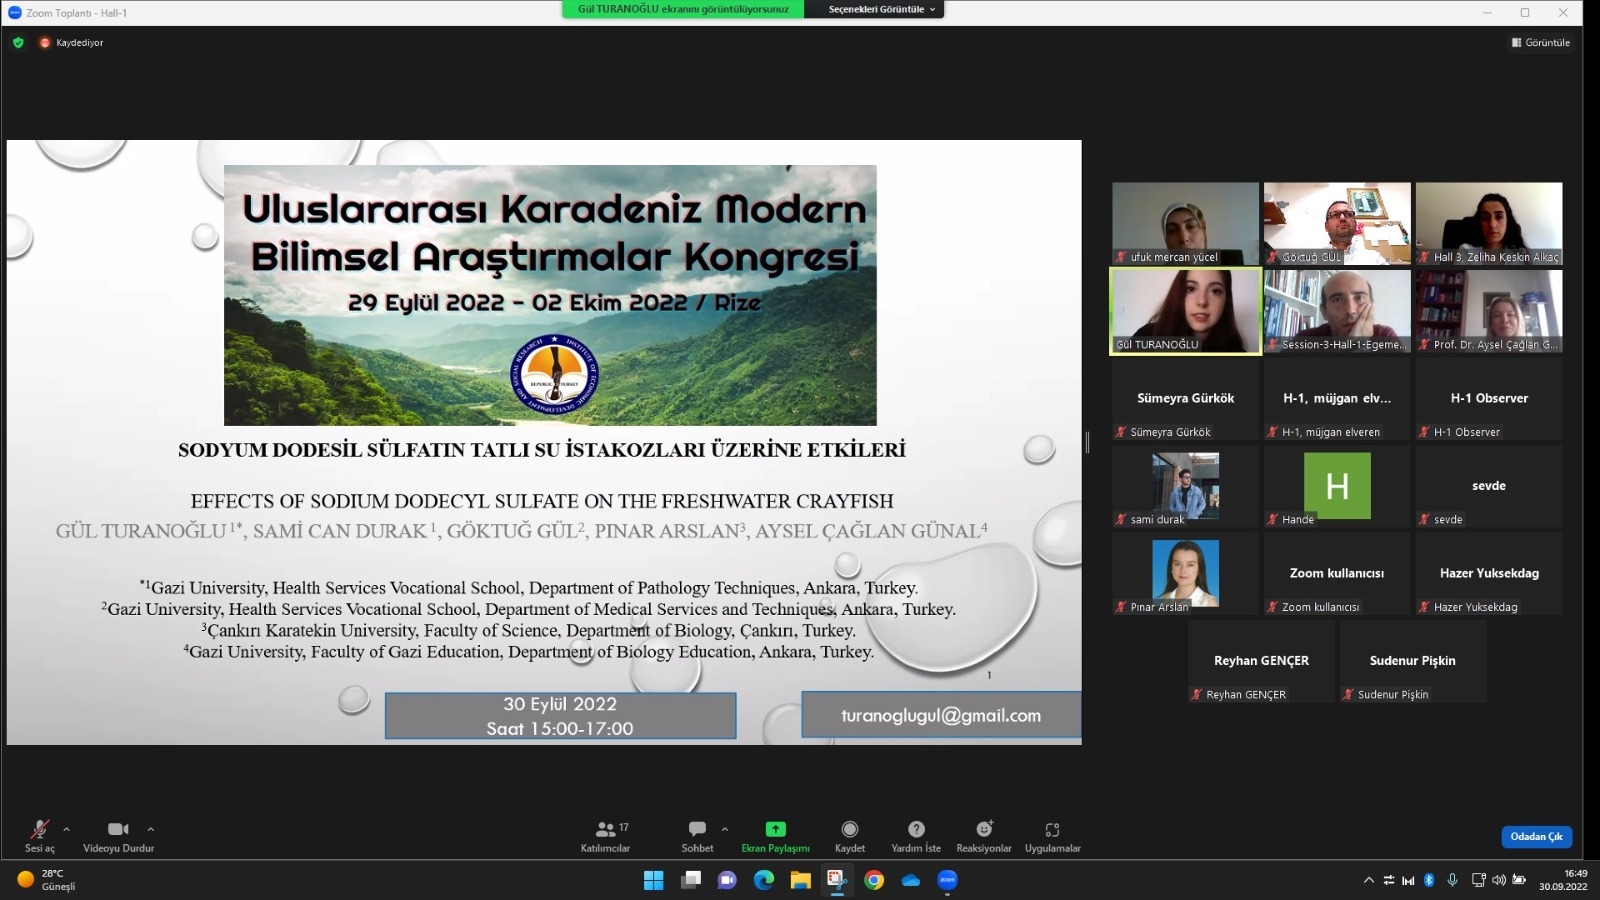Select H-1 Observer participant tile
Image resolution: width=1600 pixels, height=900 pixels.
[x=1489, y=398]
